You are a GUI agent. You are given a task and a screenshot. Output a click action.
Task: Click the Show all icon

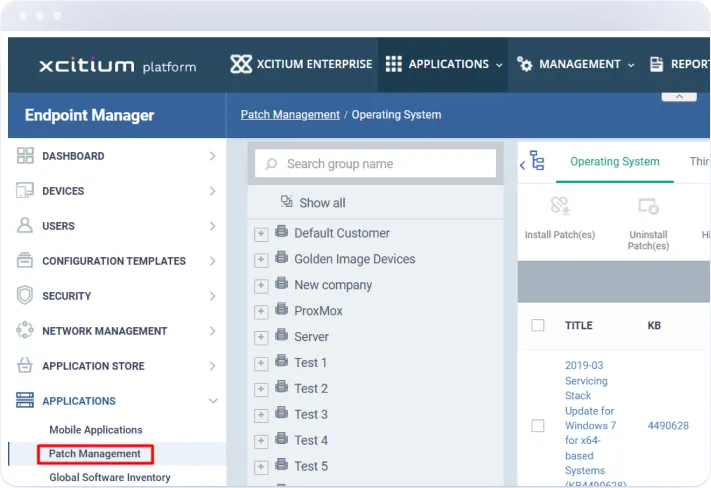(x=286, y=201)
